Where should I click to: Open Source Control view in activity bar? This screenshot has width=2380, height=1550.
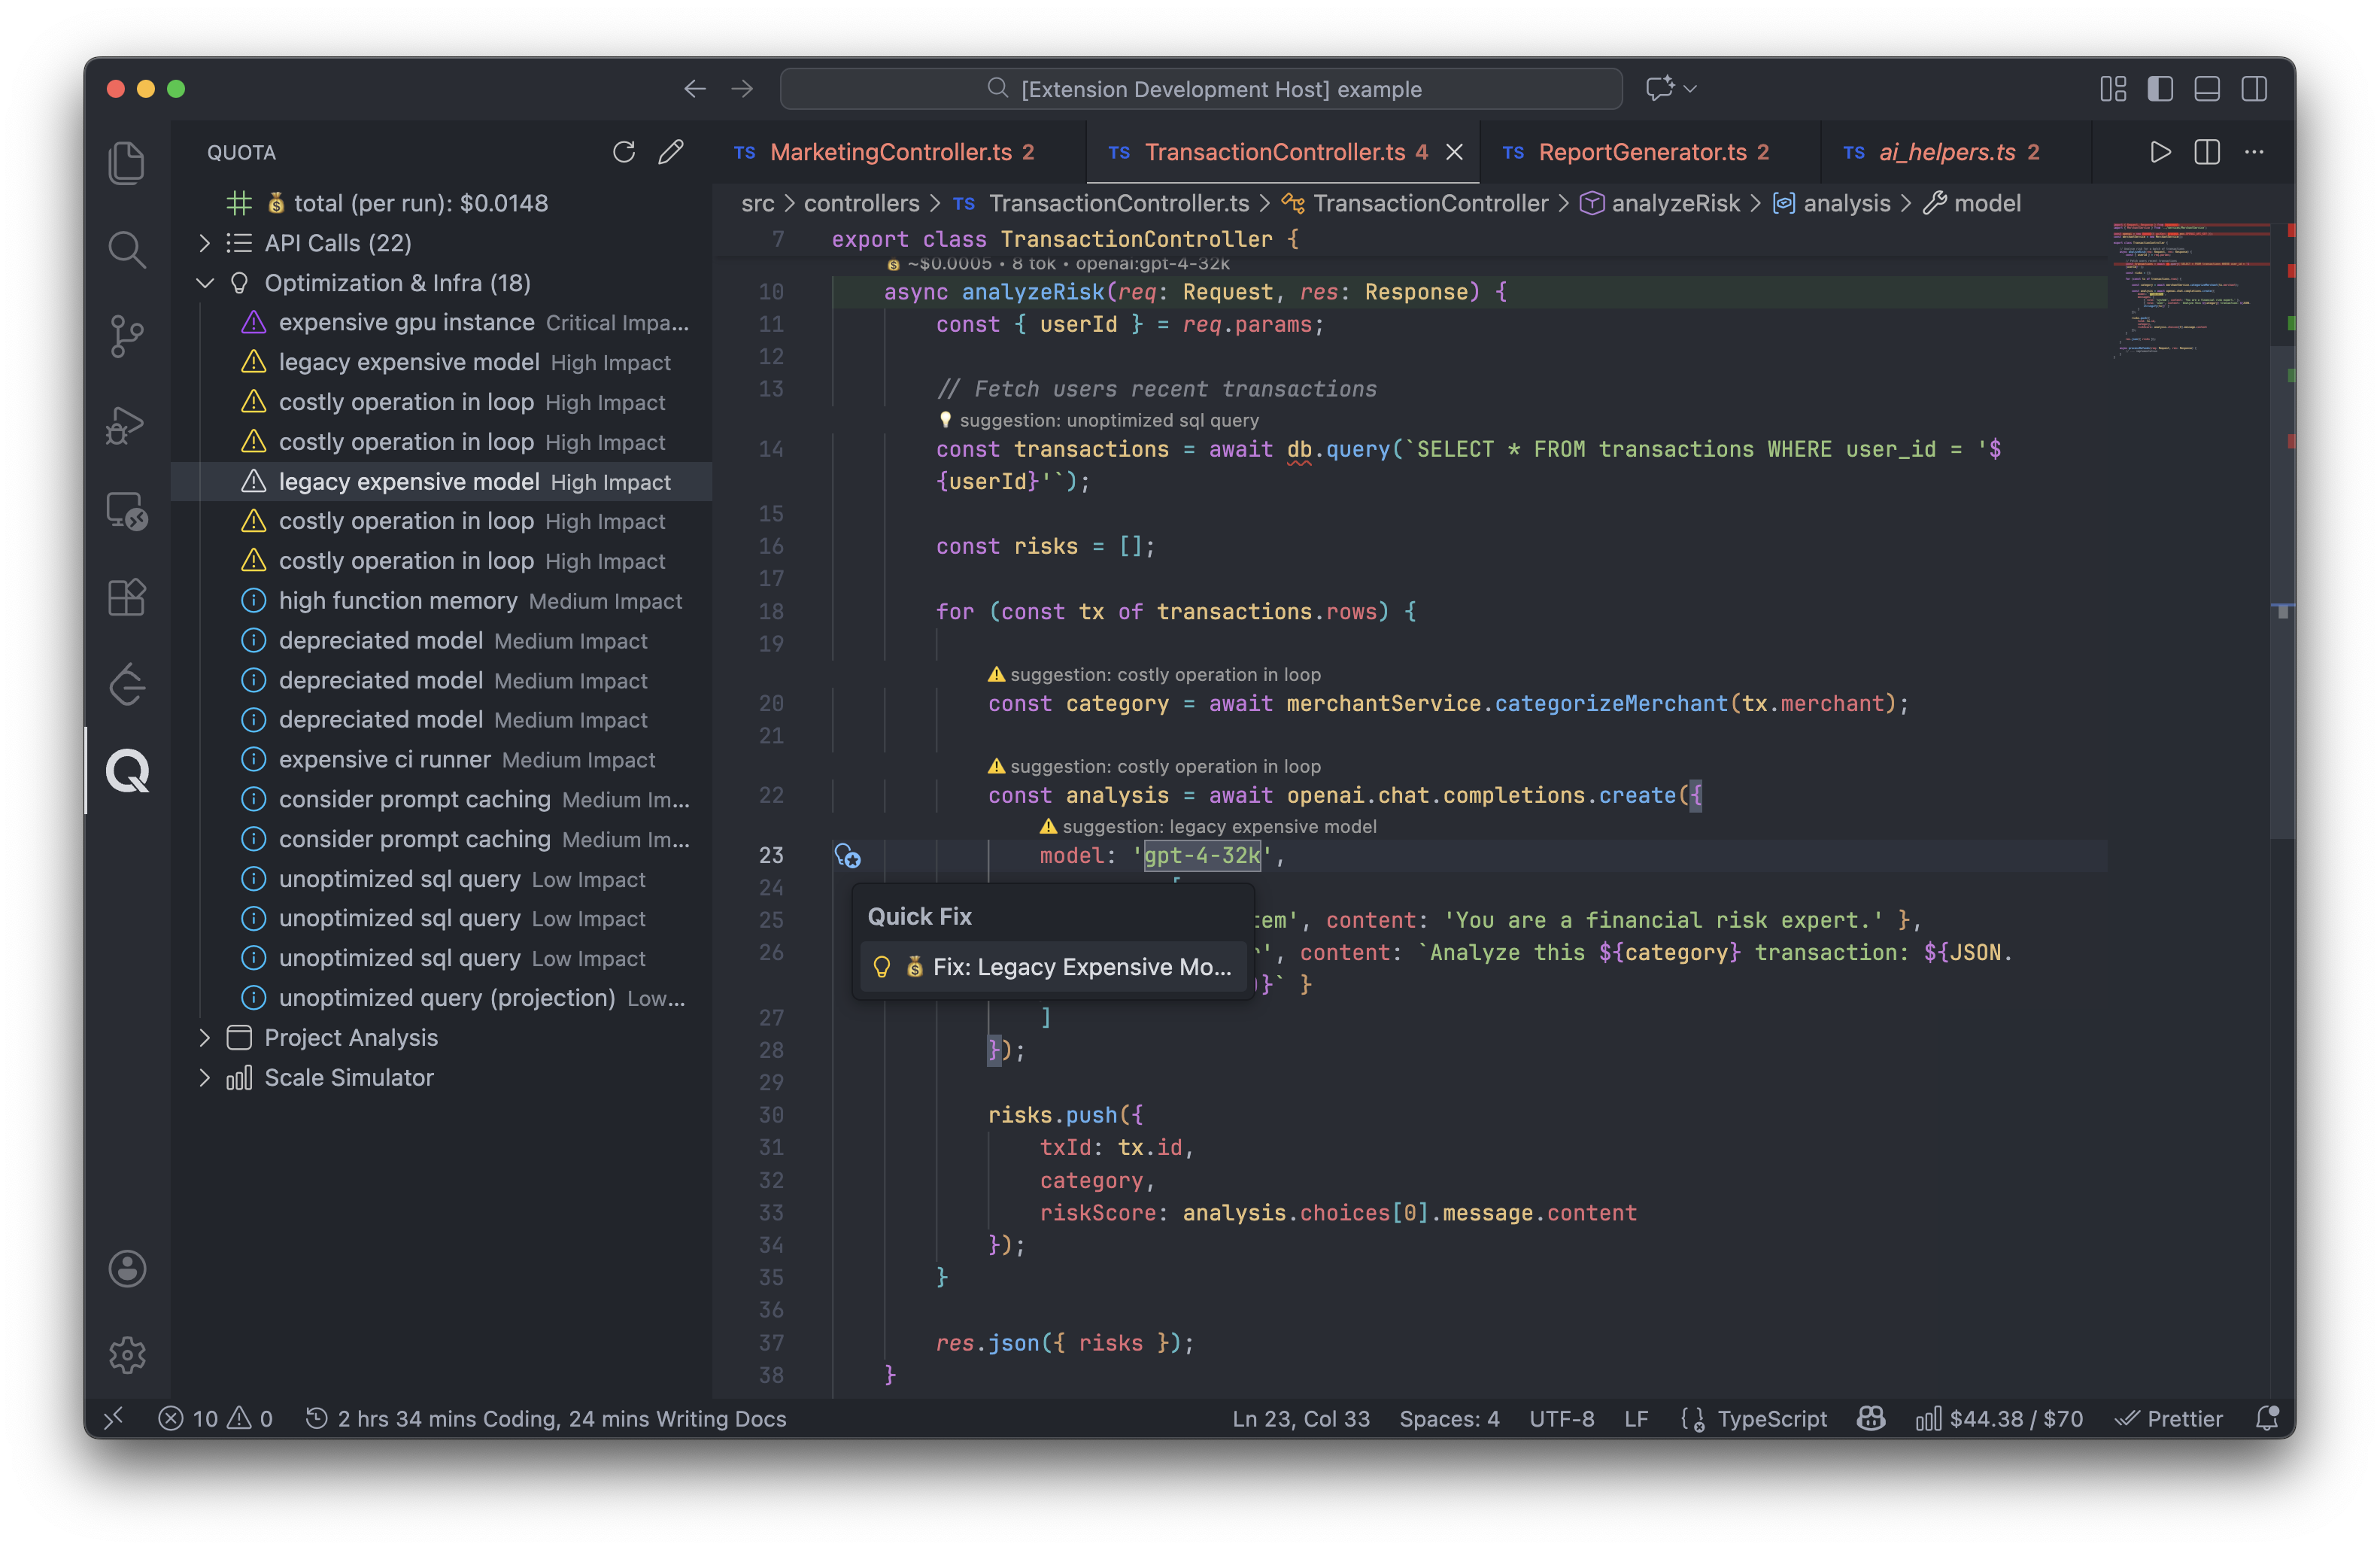(x=127, y=335)
